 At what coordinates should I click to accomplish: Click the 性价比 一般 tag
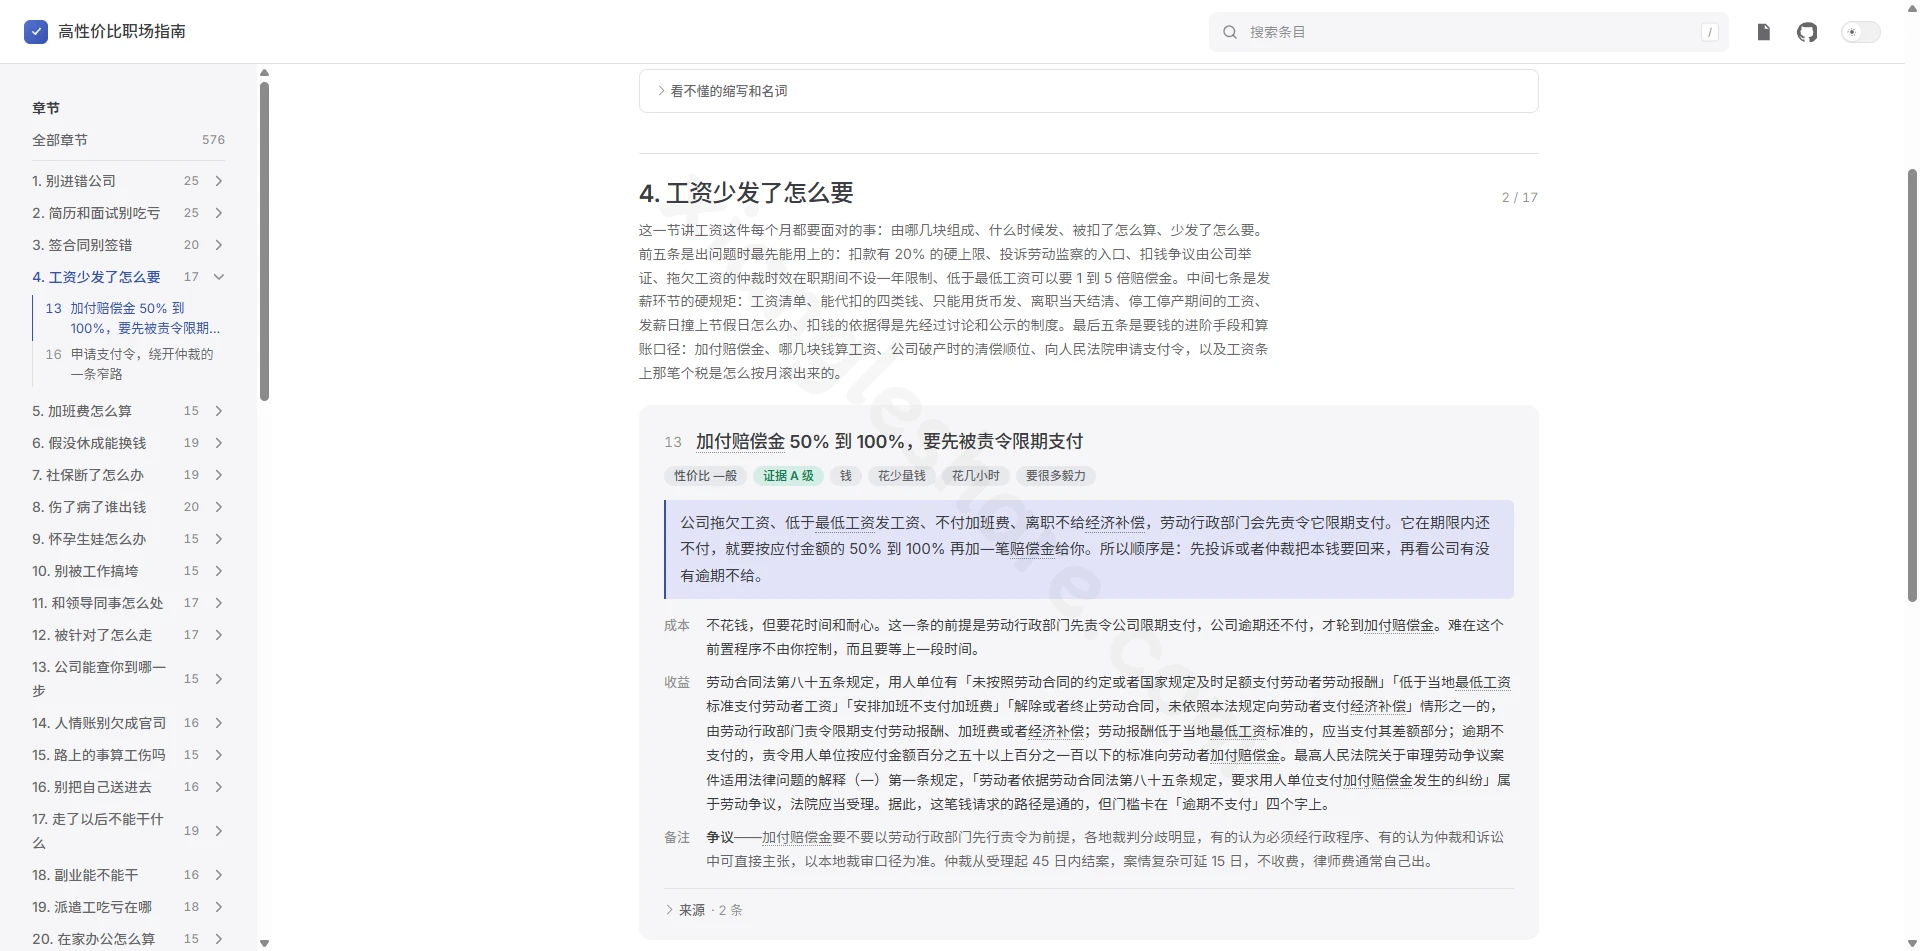coord(705,476)
